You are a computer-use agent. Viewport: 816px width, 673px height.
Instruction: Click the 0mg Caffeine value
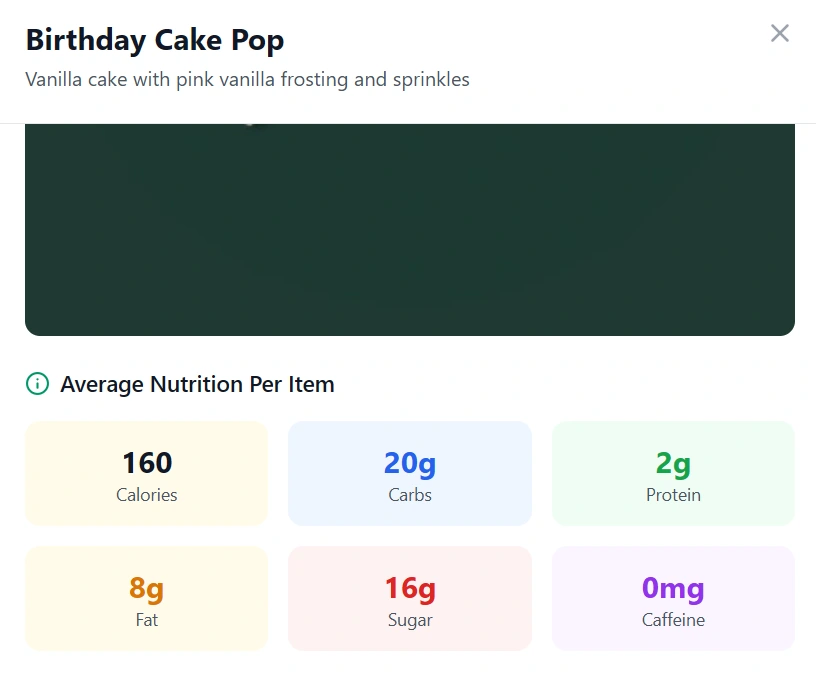[672, 588]
